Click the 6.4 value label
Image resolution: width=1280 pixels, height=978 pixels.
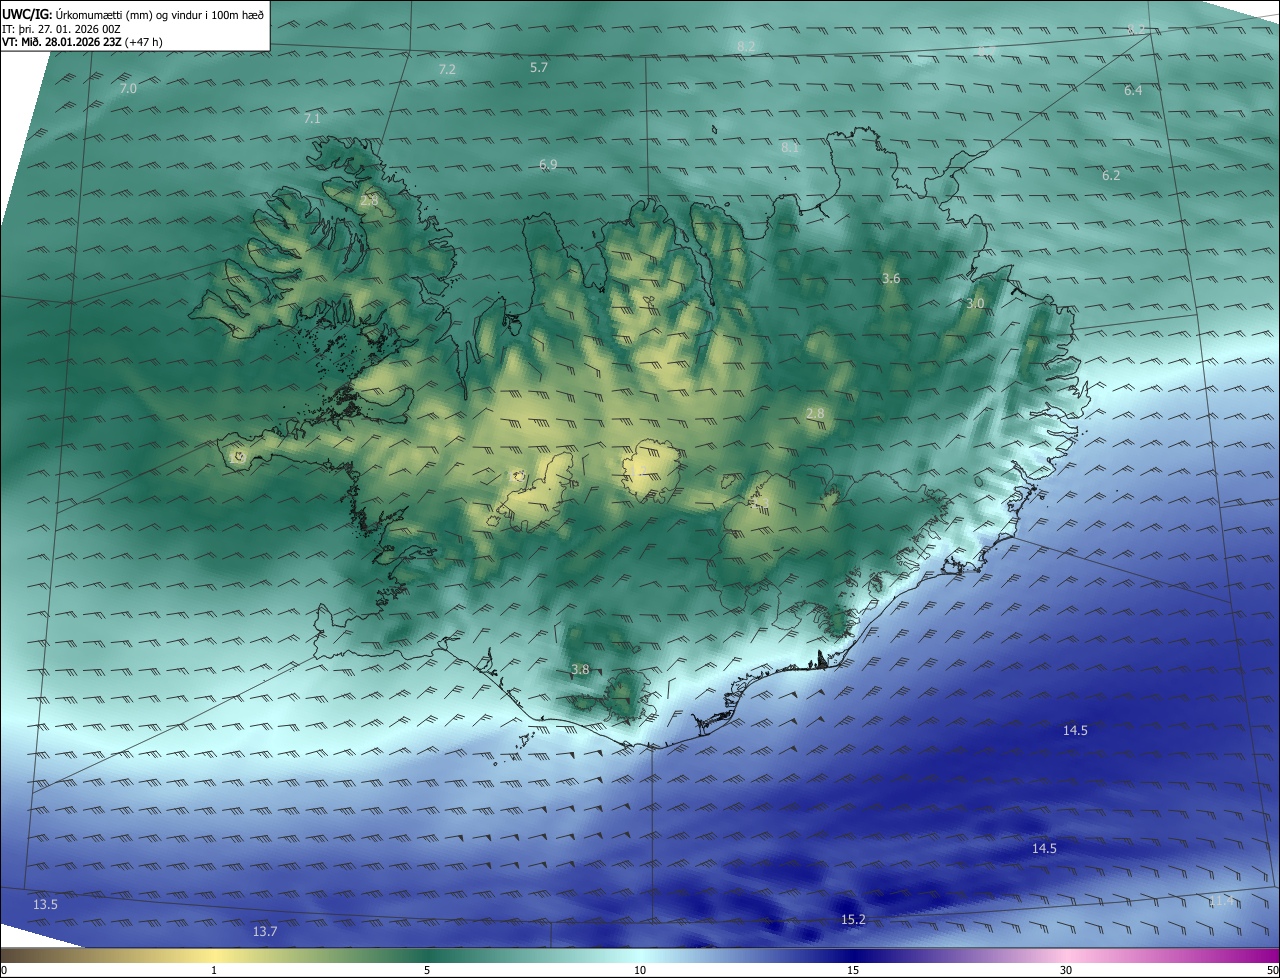1133,90
